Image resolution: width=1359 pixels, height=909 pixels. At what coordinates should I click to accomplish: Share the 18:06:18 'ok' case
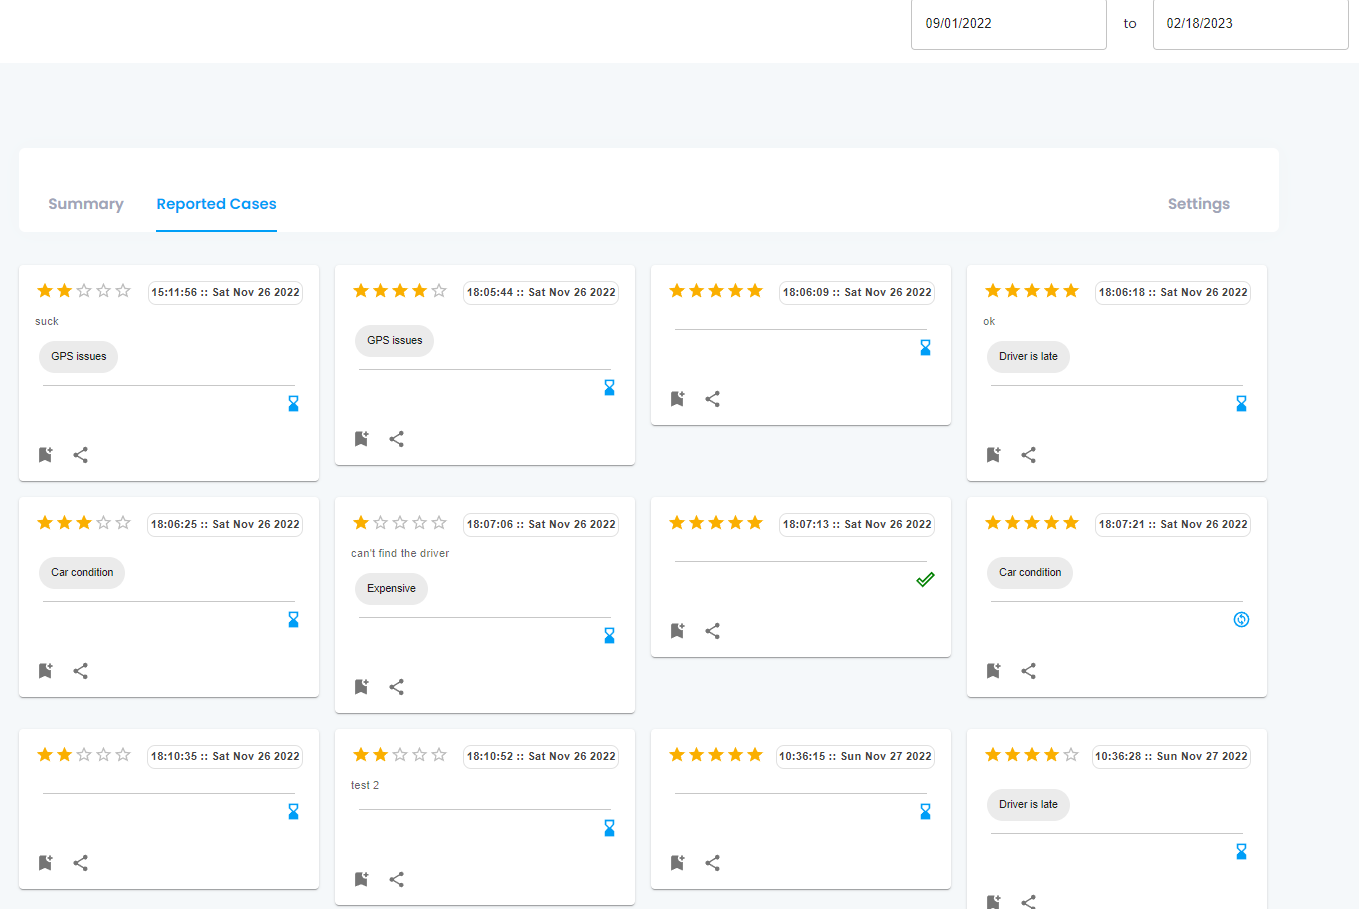(1029, 455)
